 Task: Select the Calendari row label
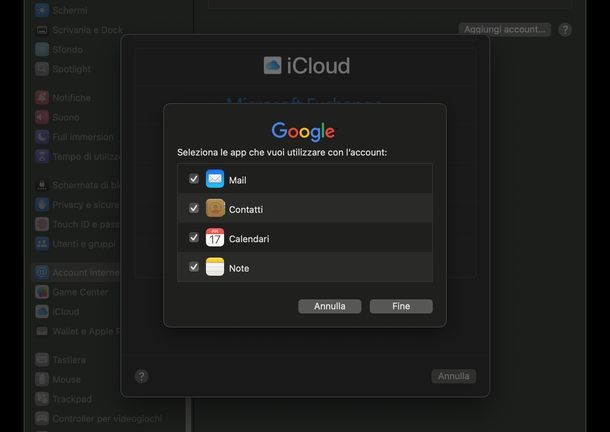click(x=249, y=239)
